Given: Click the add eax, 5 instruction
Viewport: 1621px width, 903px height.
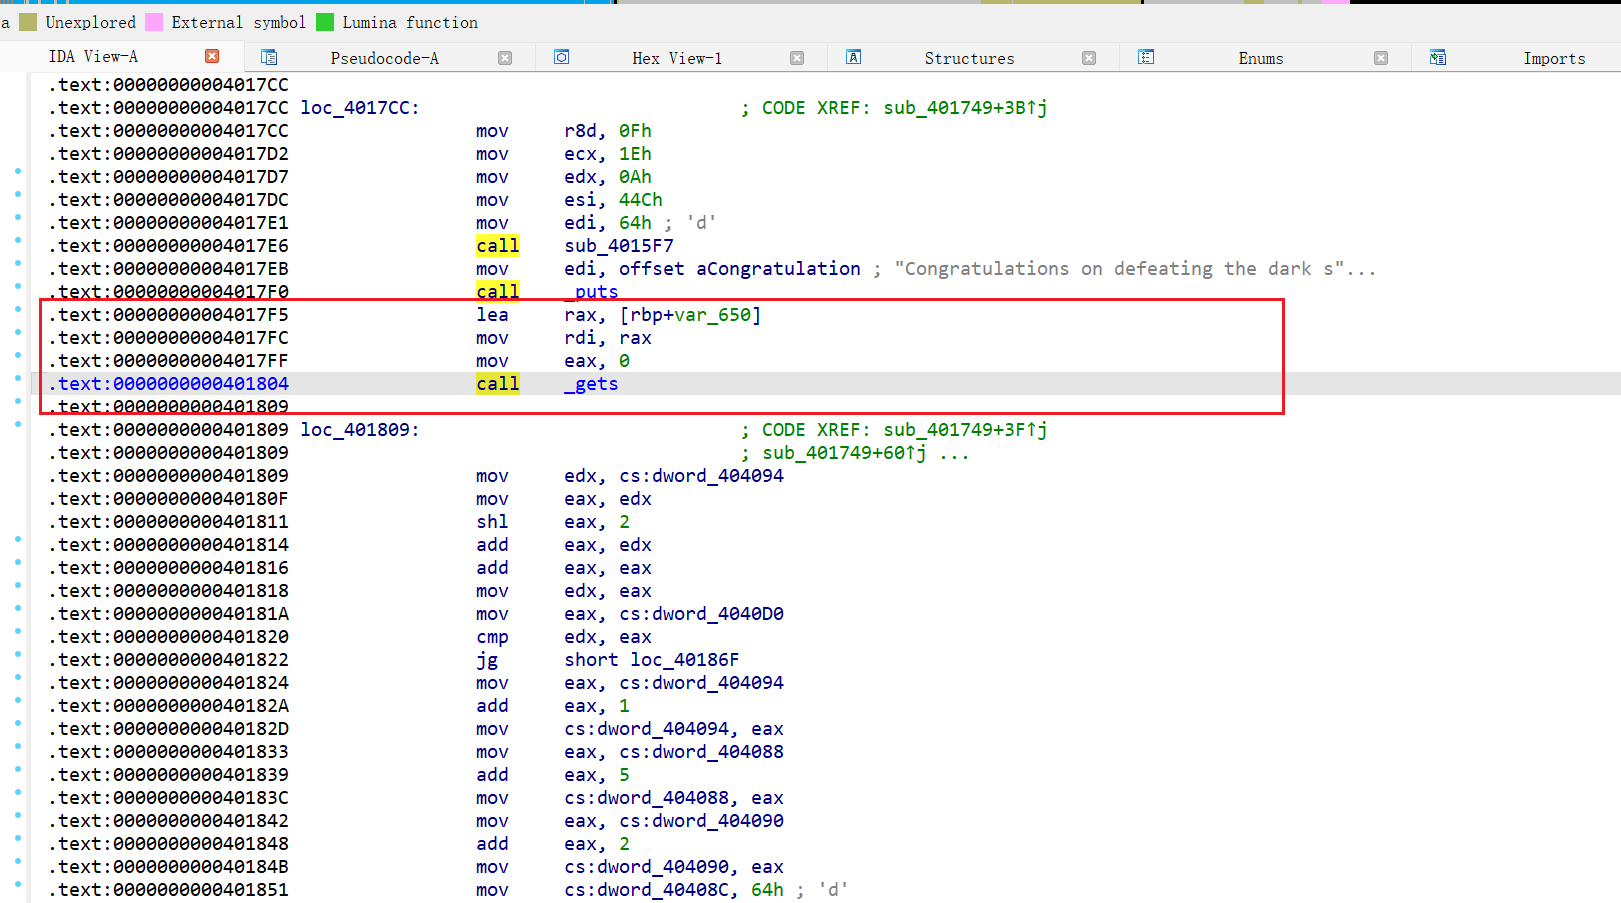Looking at the screenshot, I should (x=553, y=775).
